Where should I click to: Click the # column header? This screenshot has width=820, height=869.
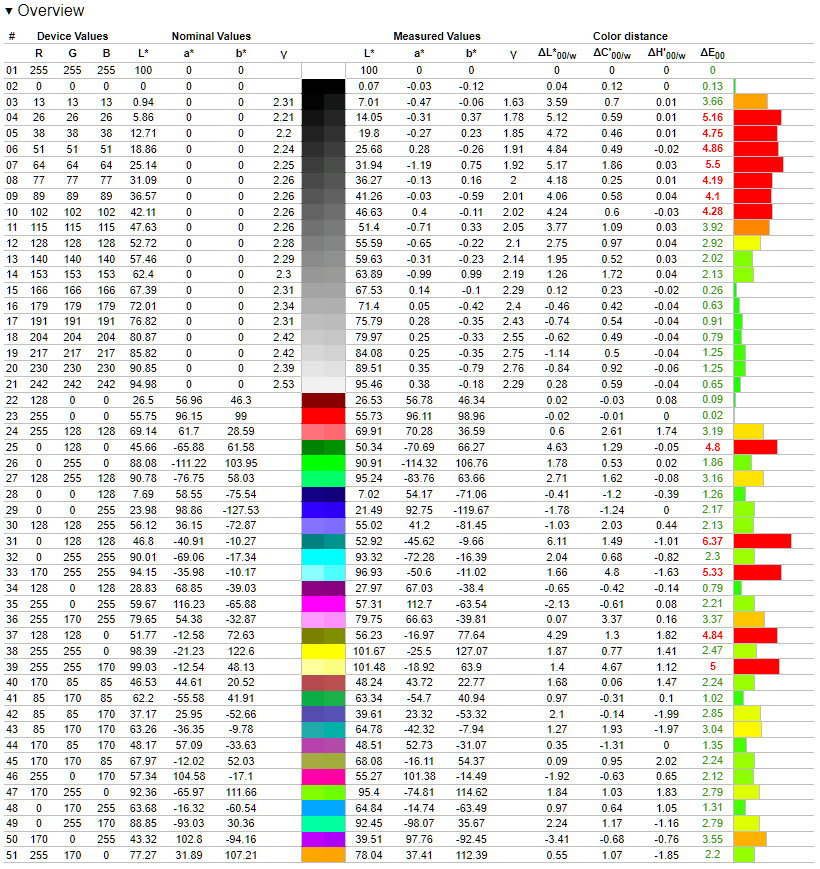point(12,36)
